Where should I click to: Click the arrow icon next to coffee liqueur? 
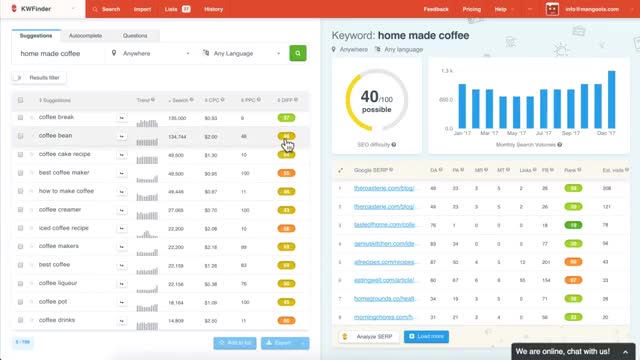click(121, 284)
